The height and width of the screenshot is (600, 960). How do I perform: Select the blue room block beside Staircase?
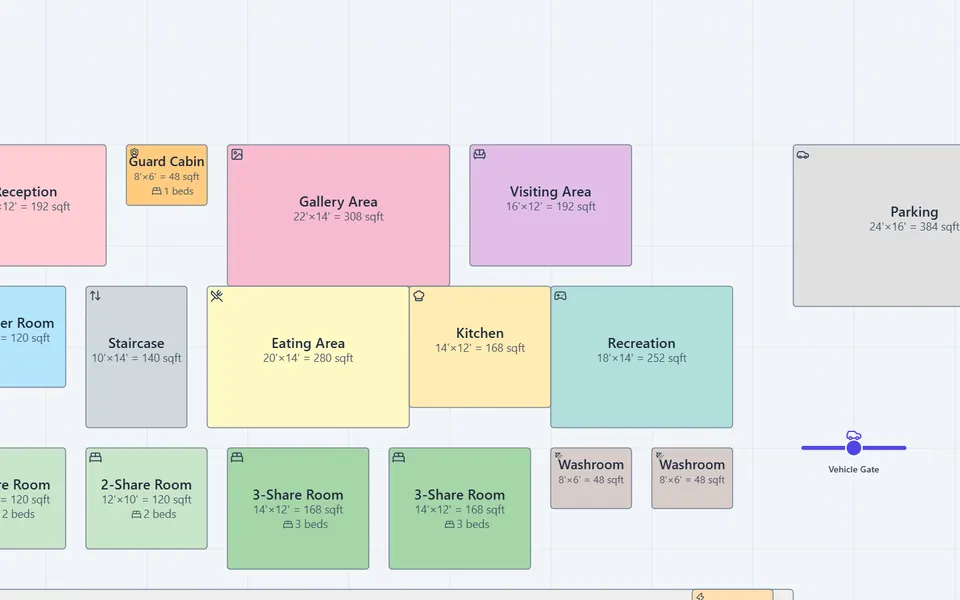[x=32, y=337]
